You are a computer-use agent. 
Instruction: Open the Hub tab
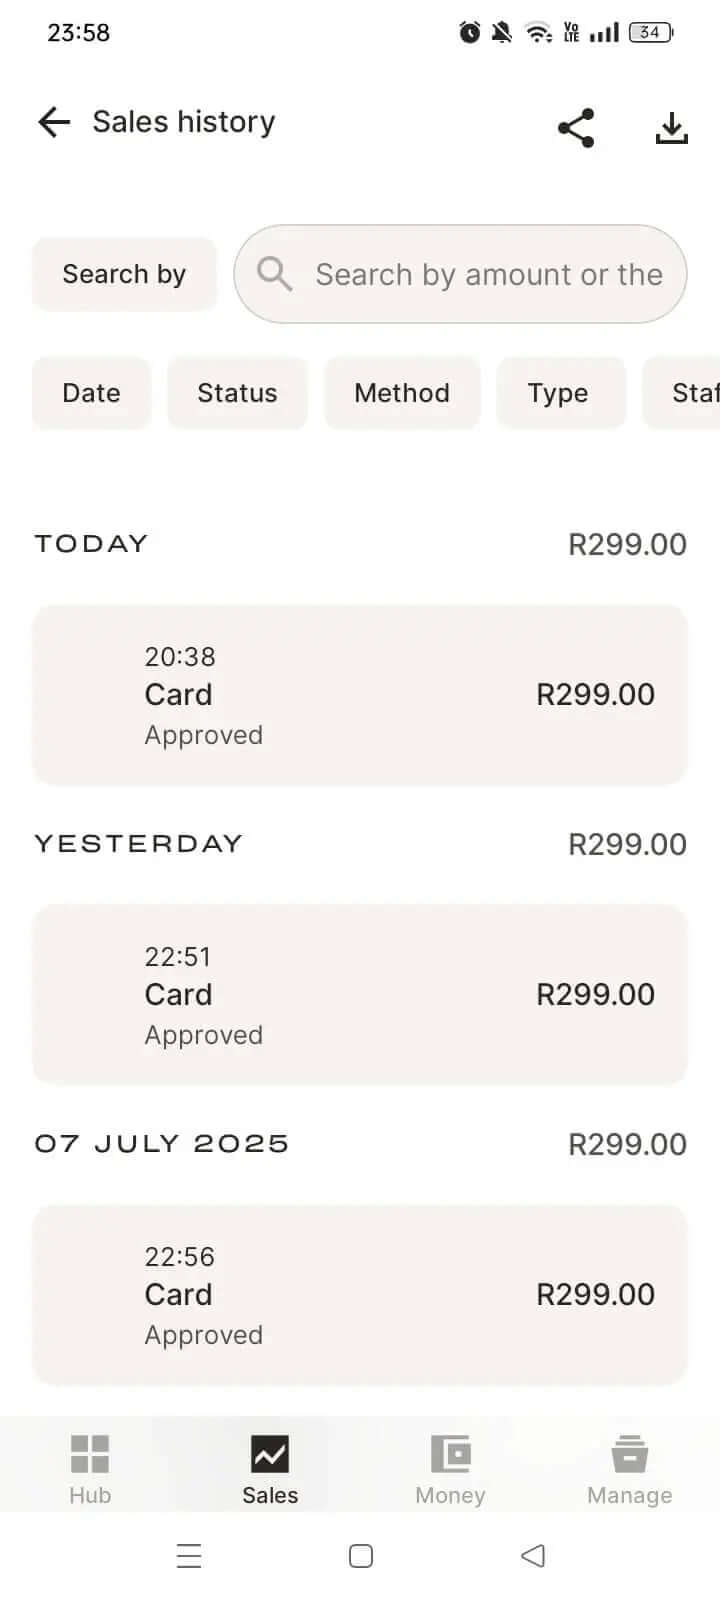click(x=90, y=1468)
